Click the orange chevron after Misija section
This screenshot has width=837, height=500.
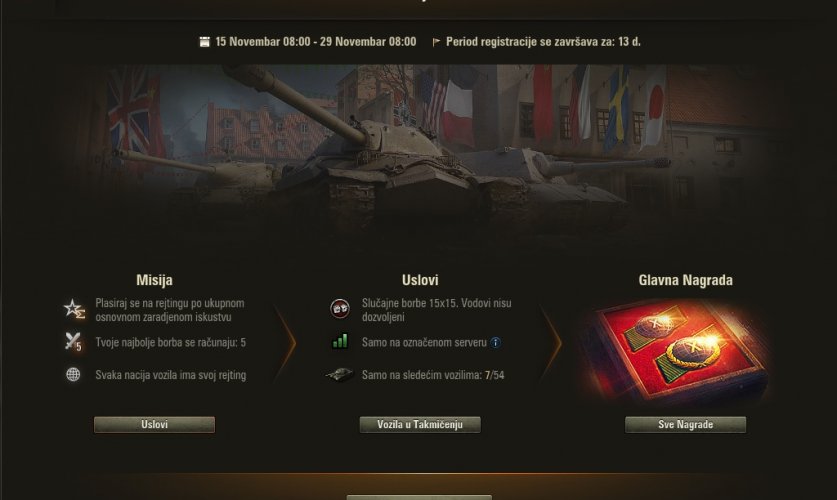[x=286, y=343]
